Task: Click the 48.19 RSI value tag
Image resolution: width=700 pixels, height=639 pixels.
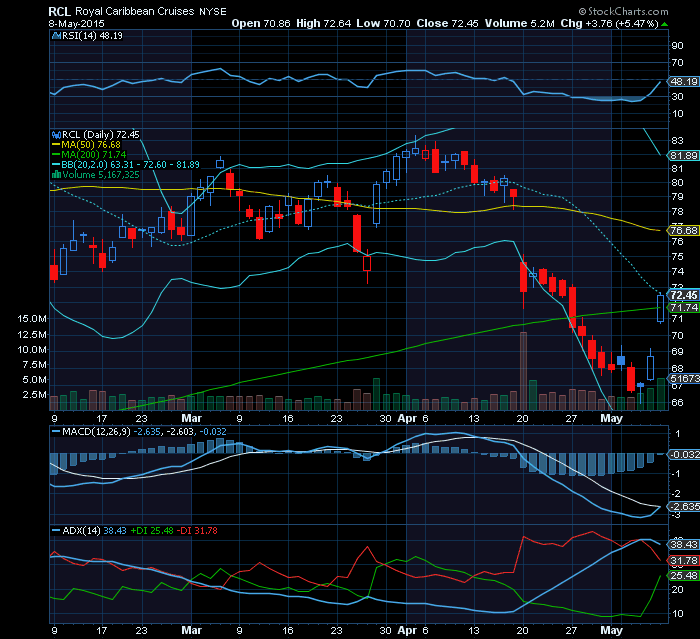Action: tap(683, 81)
